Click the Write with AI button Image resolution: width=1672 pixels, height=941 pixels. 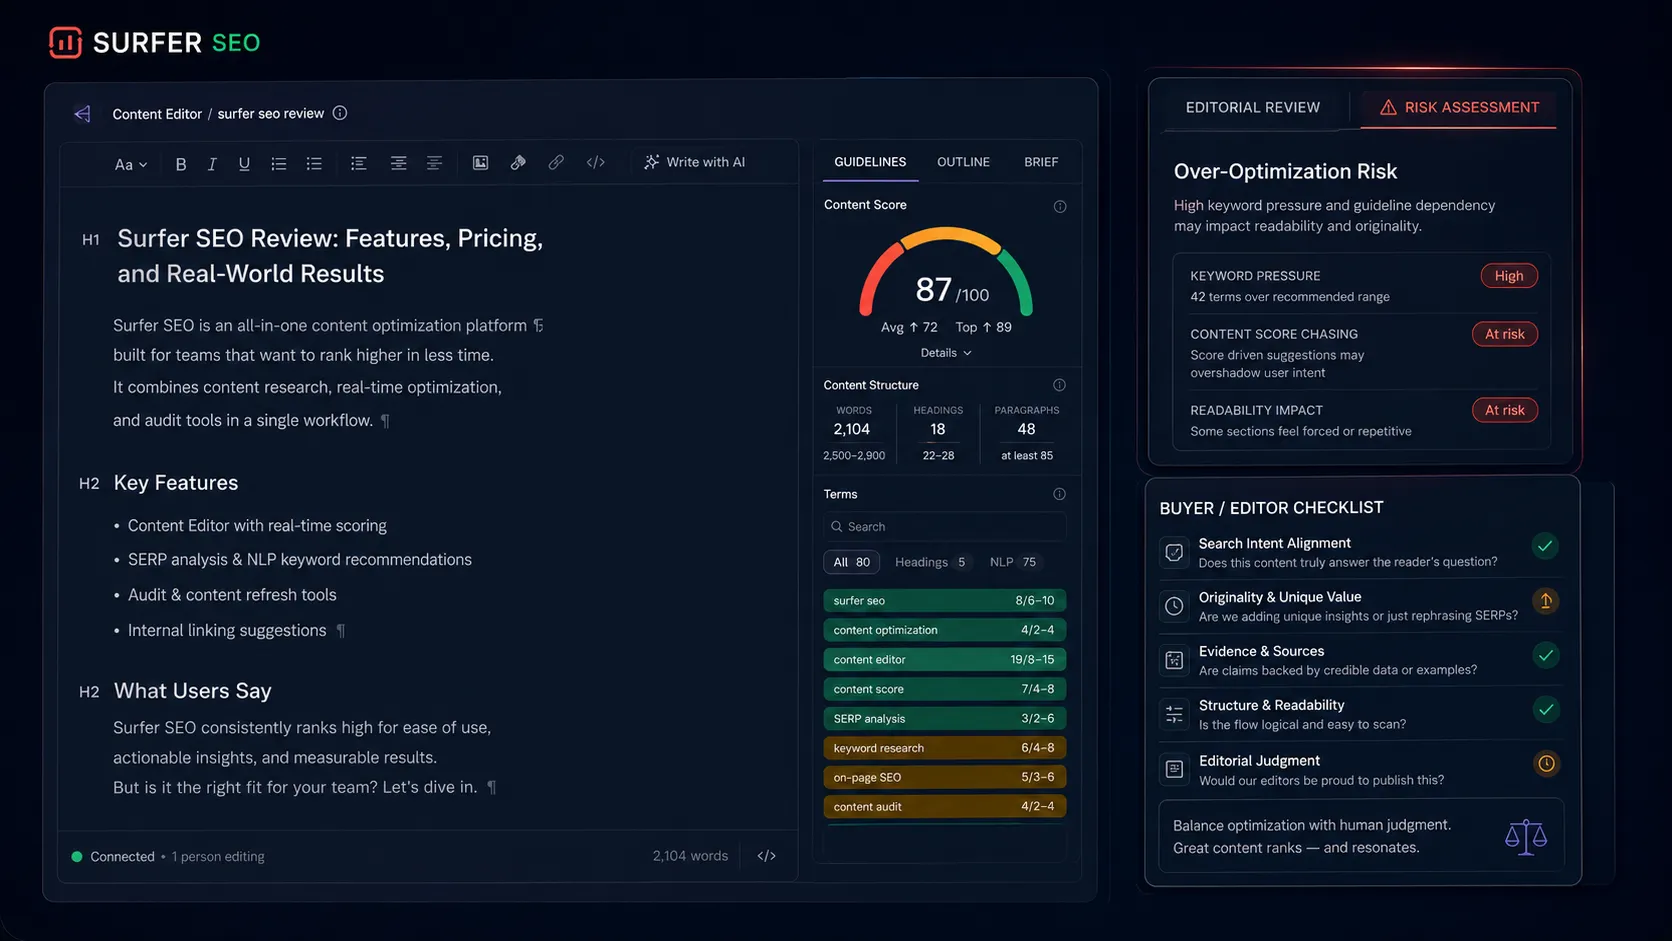point(695,162)
